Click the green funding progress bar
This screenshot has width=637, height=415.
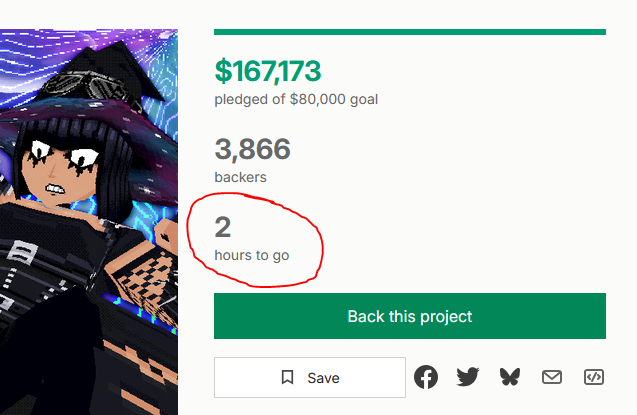coord(410,32)
